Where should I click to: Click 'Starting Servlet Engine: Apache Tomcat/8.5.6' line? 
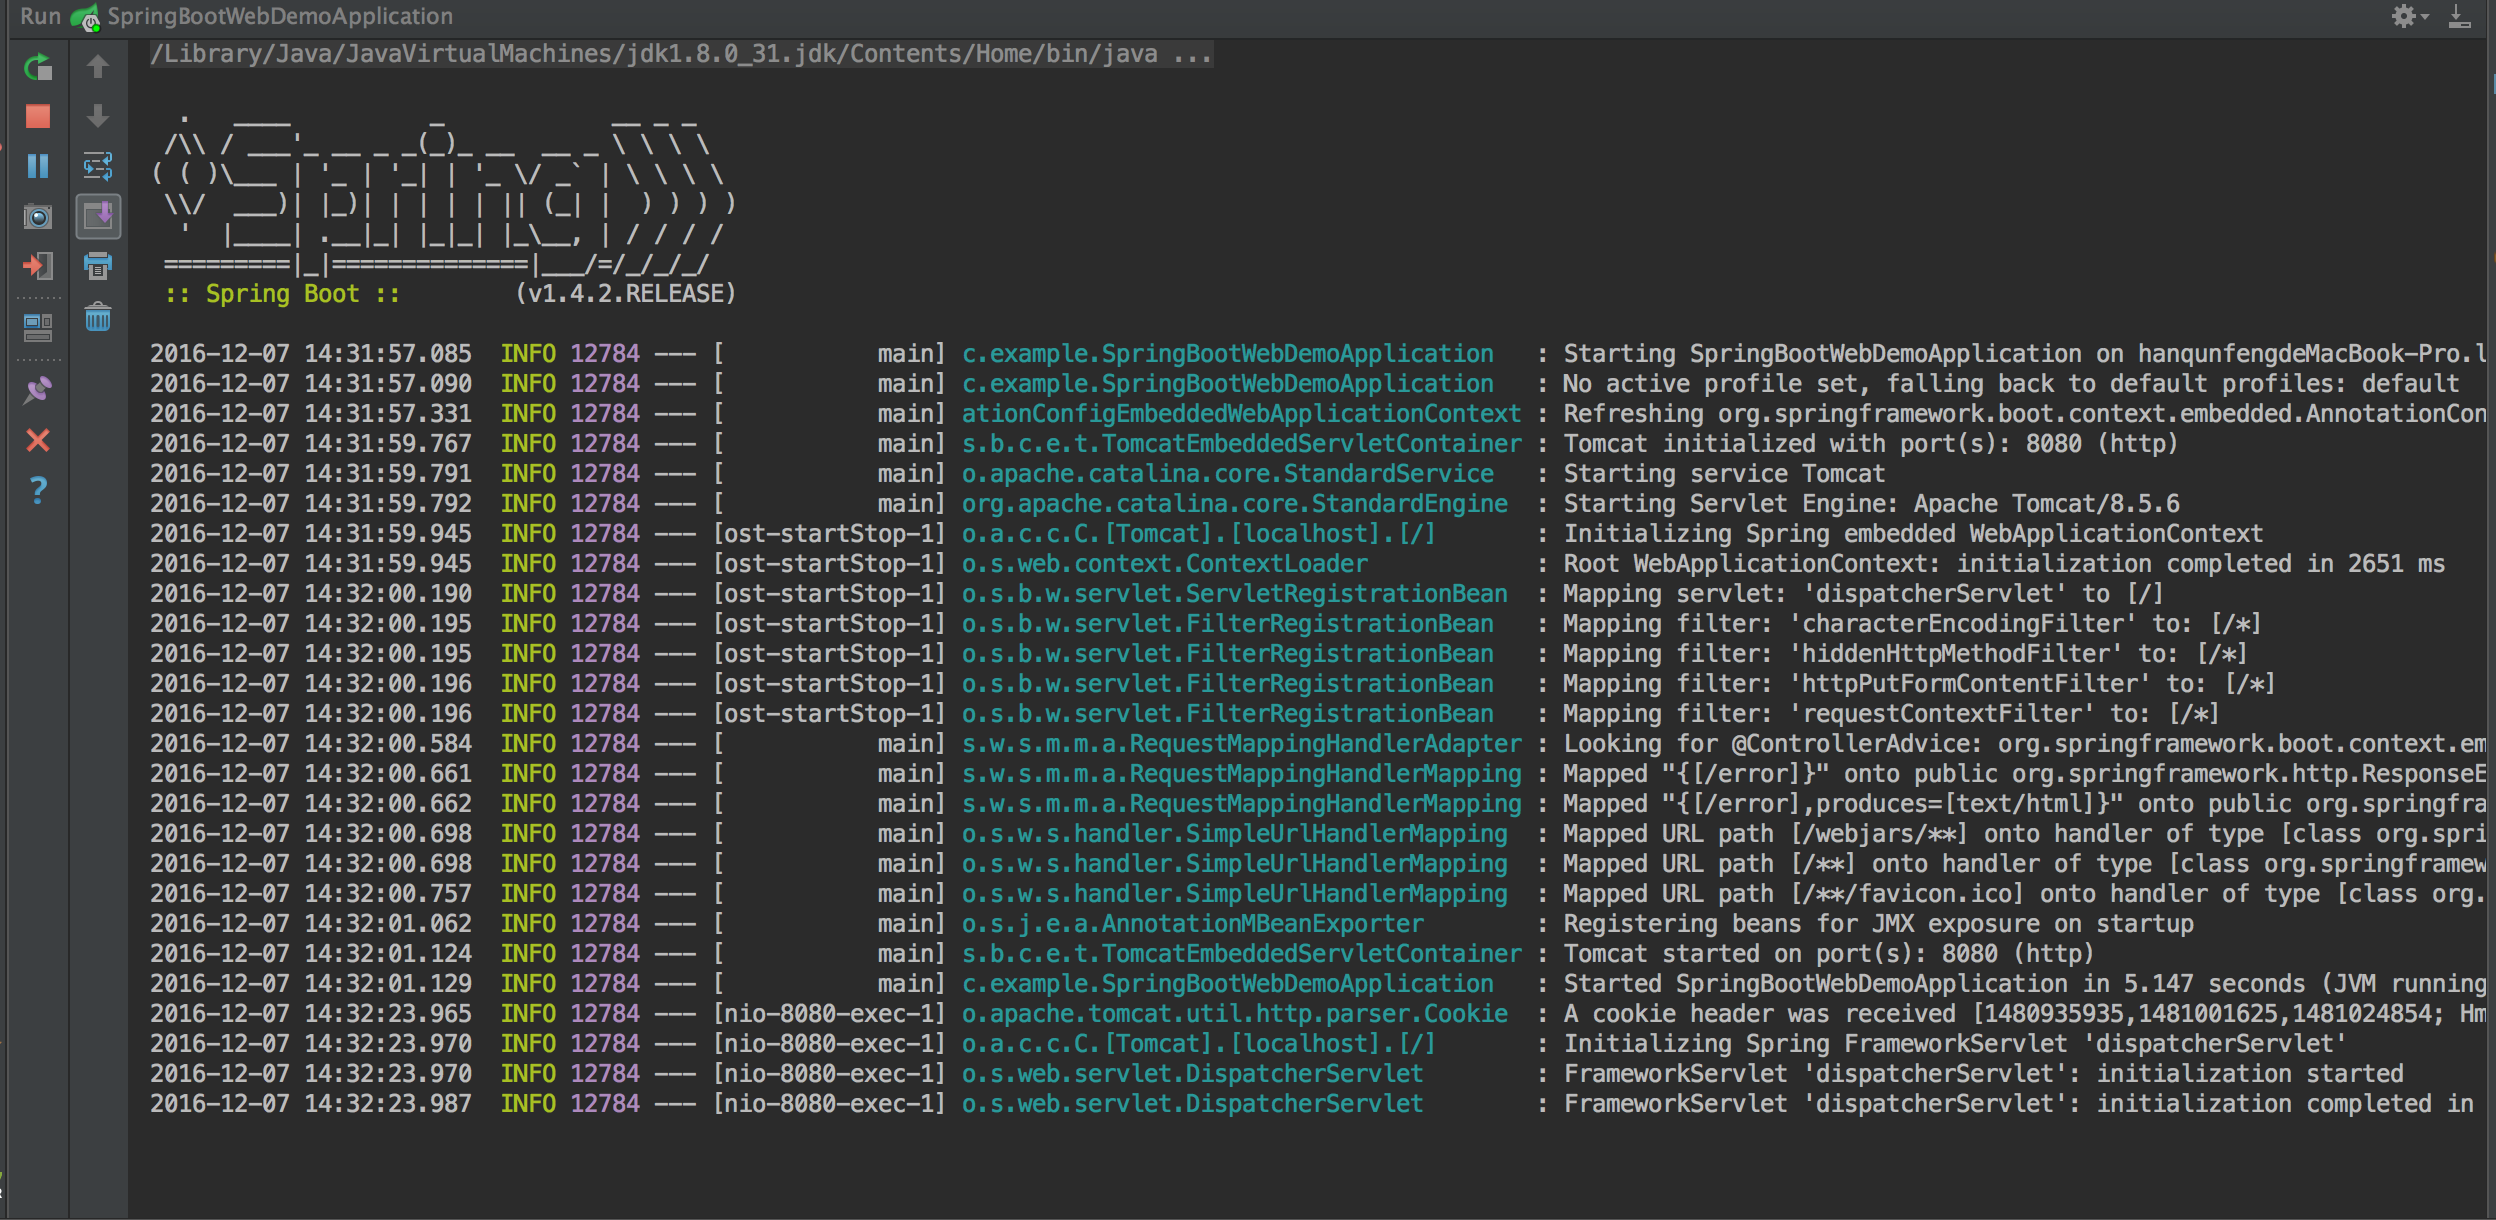point(1871,504)
